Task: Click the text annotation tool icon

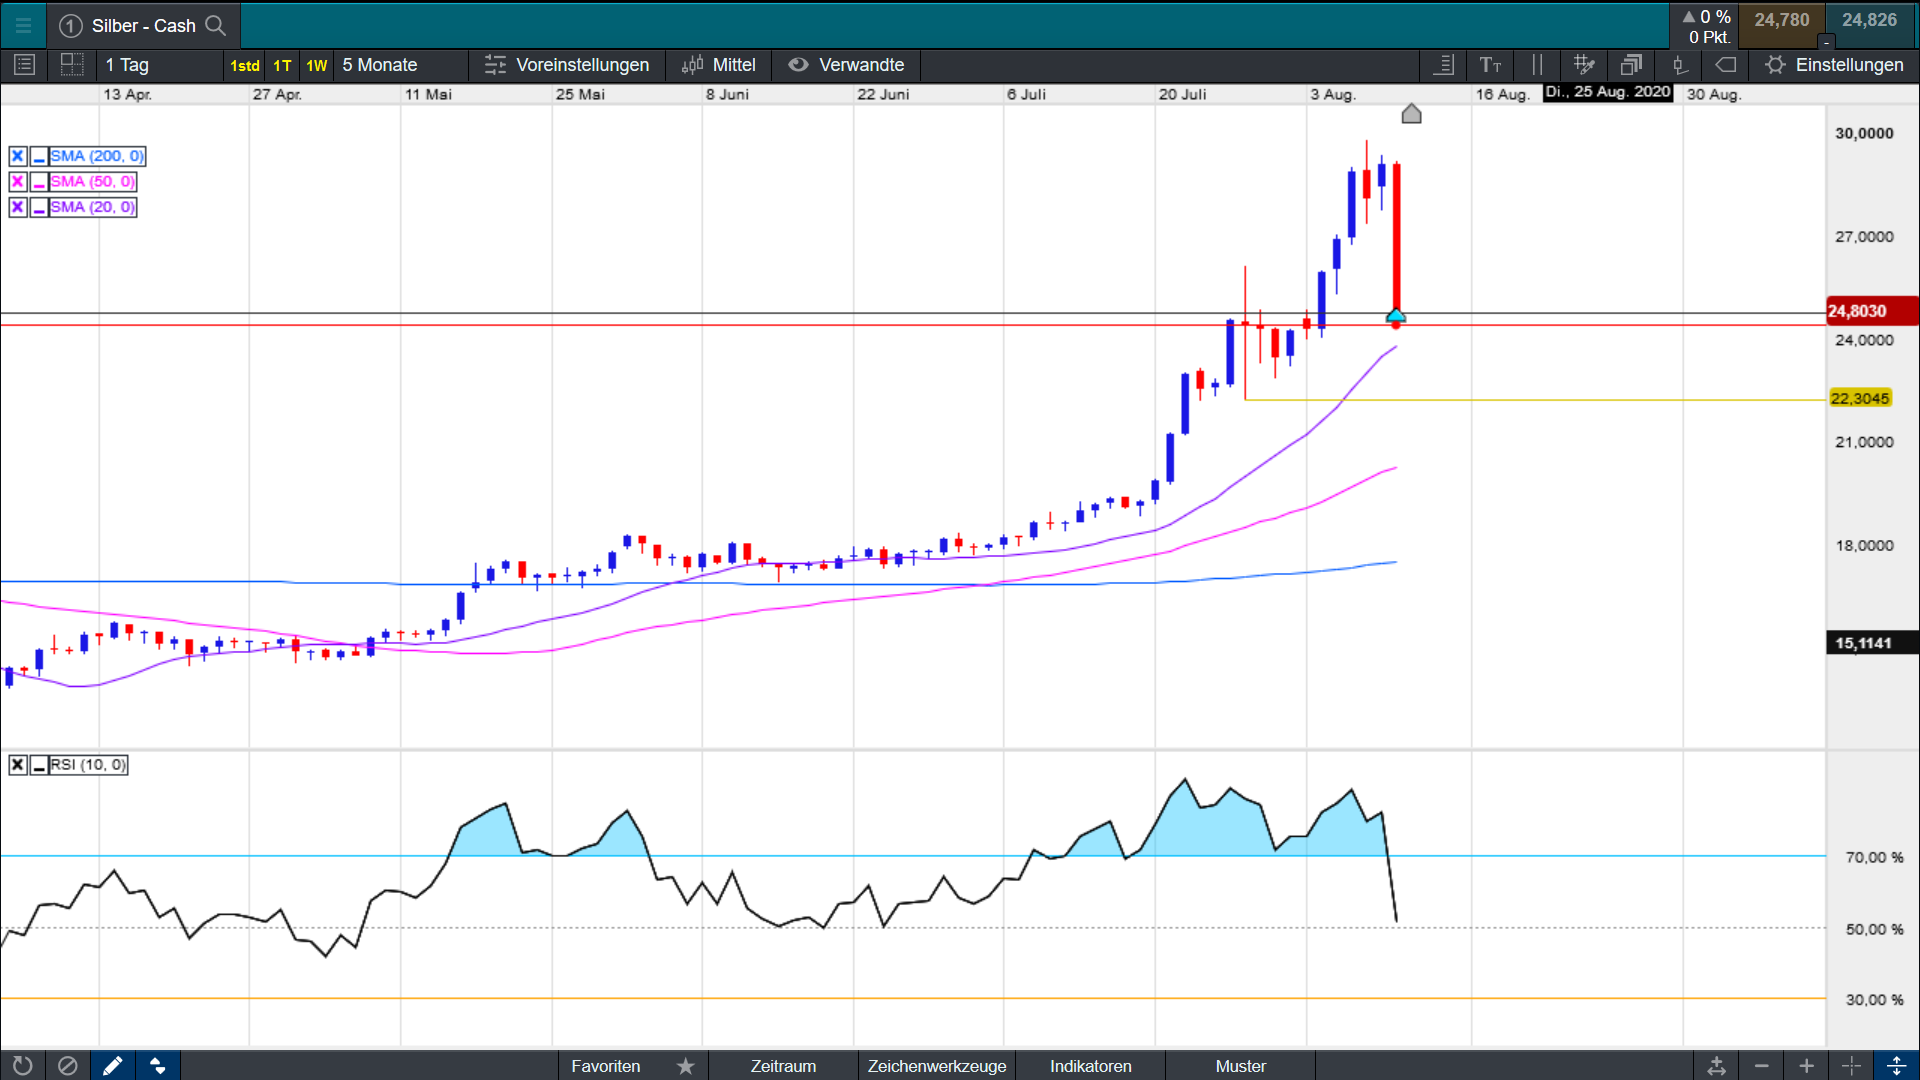Action: click(x=1490, y=65)
